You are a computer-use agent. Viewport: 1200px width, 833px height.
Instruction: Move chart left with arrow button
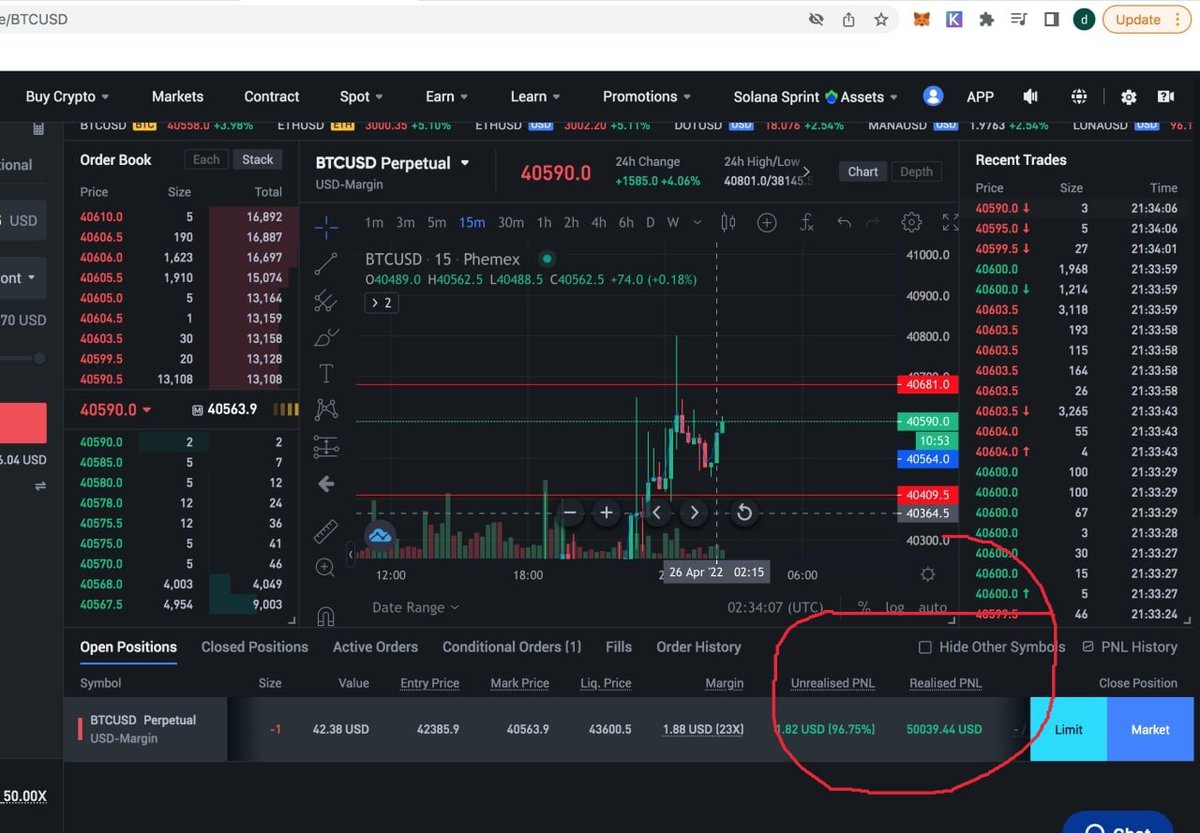point(657,513)
